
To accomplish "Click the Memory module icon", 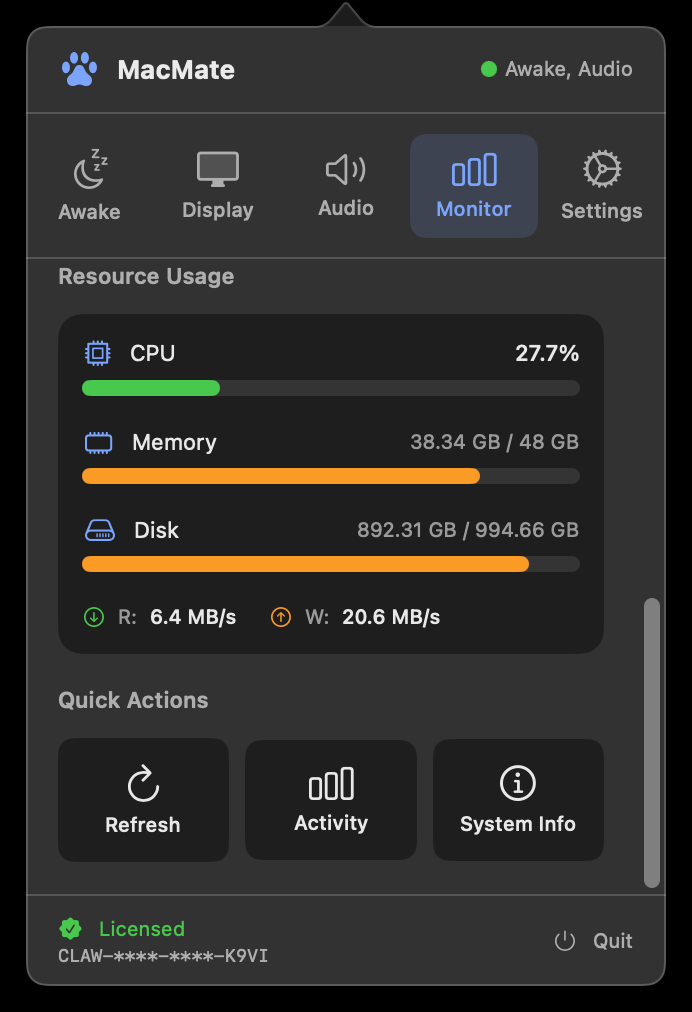I will point(98,441).
